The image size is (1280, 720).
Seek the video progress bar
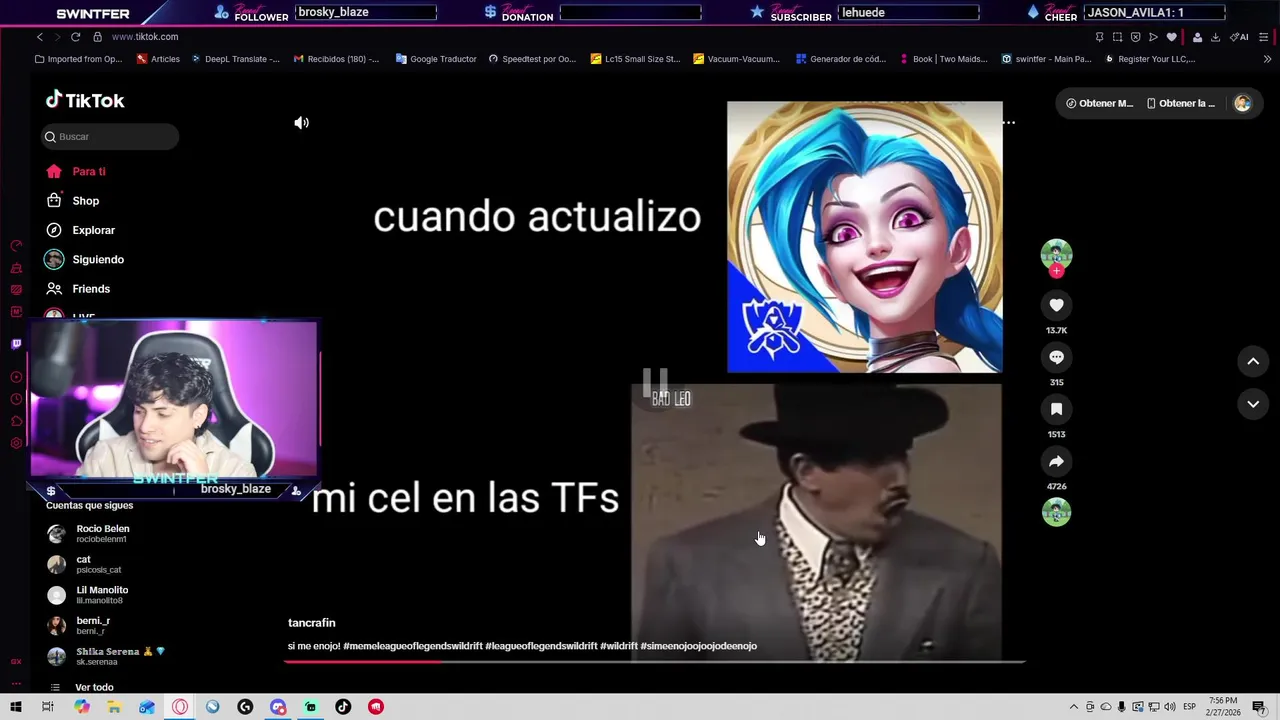(655, 662)
